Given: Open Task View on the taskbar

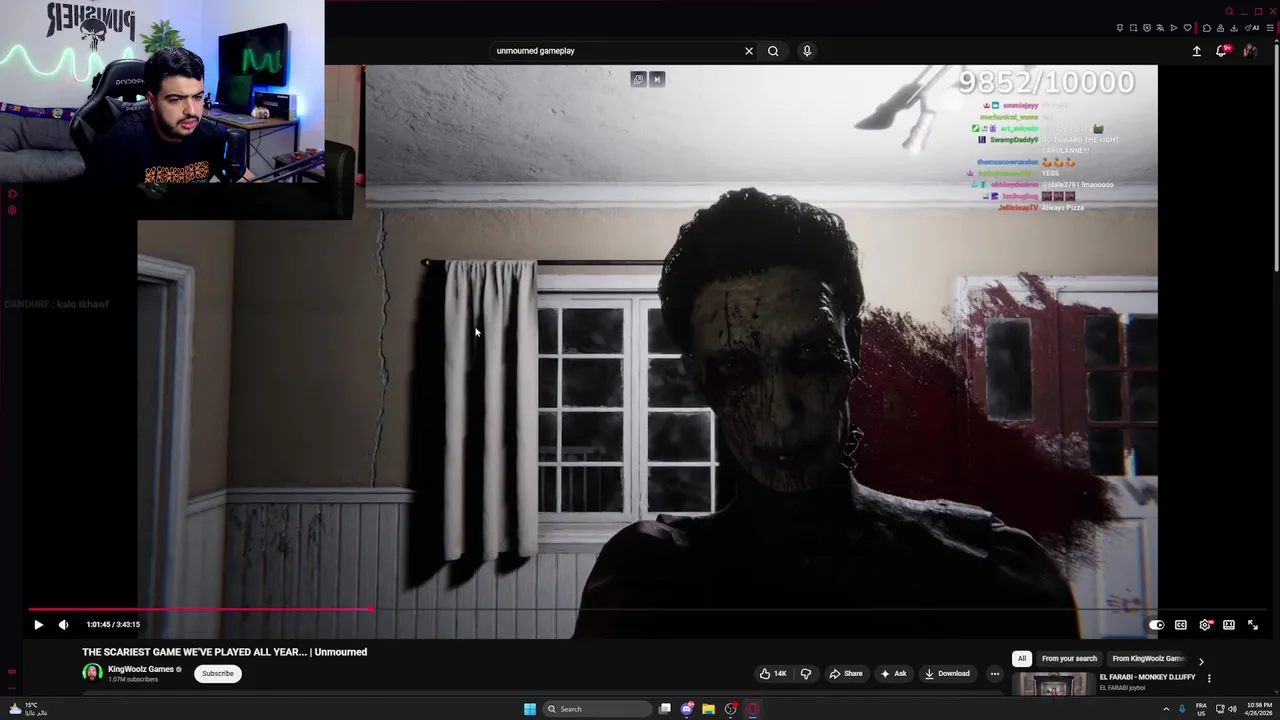Looking at the screenshot, I should (x=665, y=709).
